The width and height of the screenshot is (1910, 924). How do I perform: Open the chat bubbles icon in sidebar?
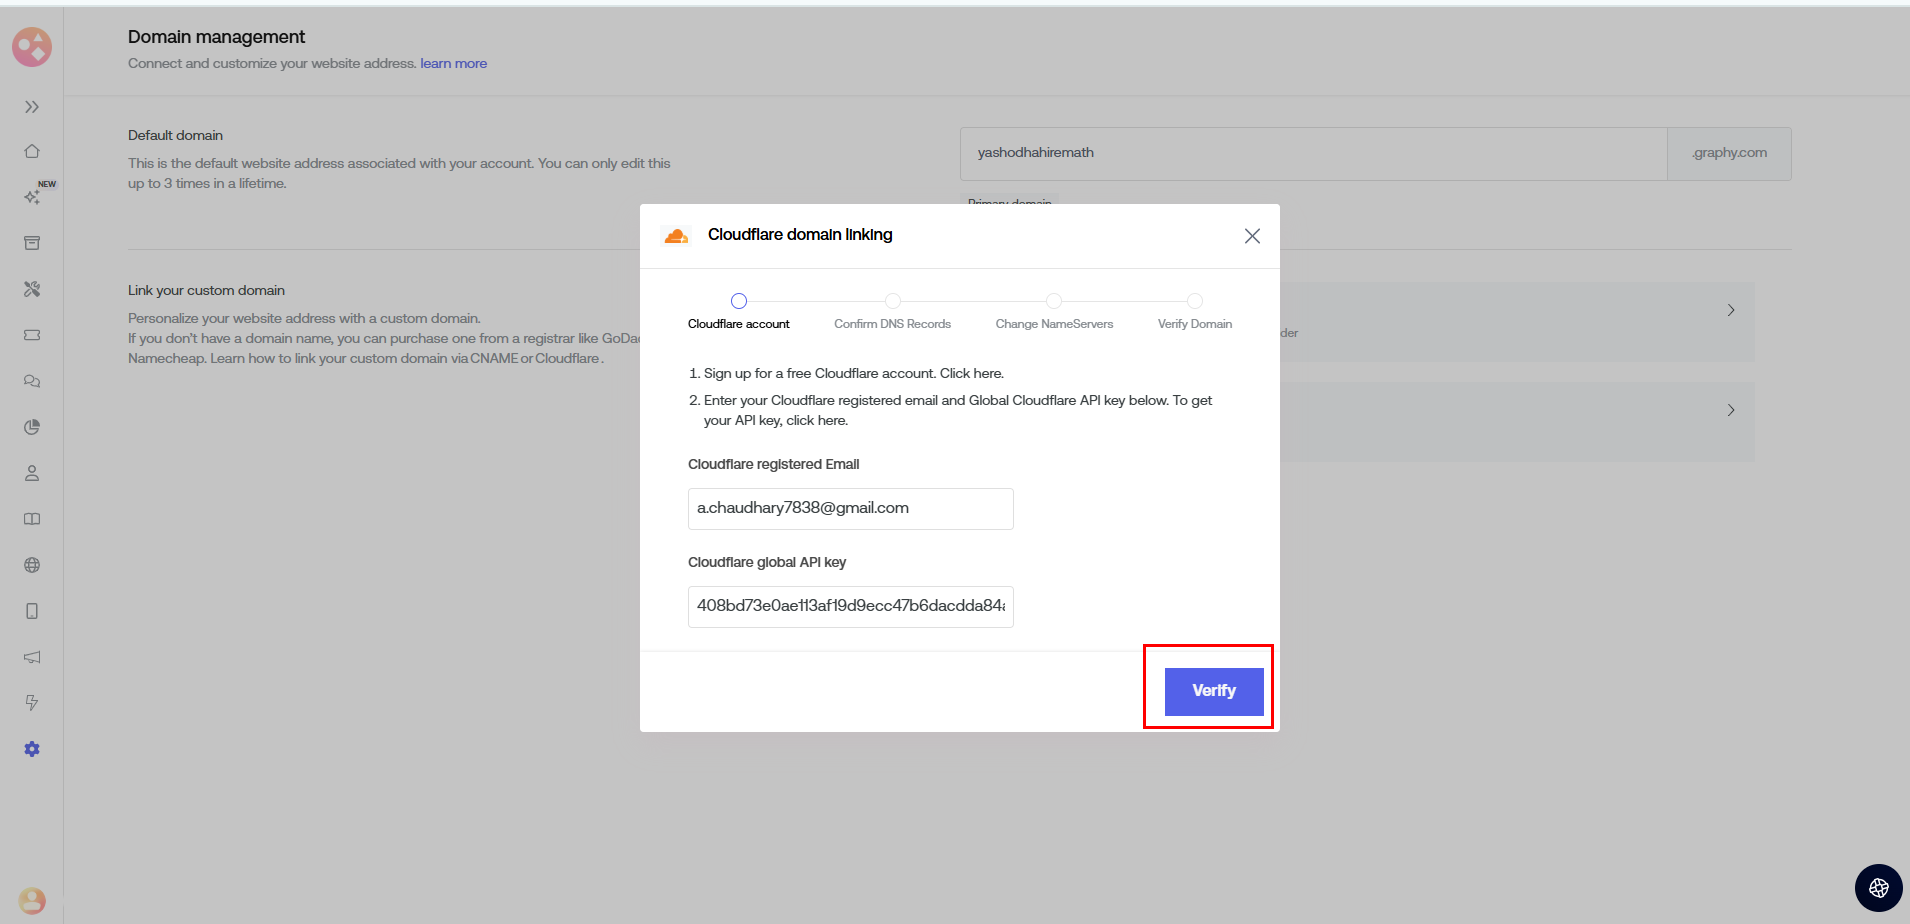pos(32,381)
